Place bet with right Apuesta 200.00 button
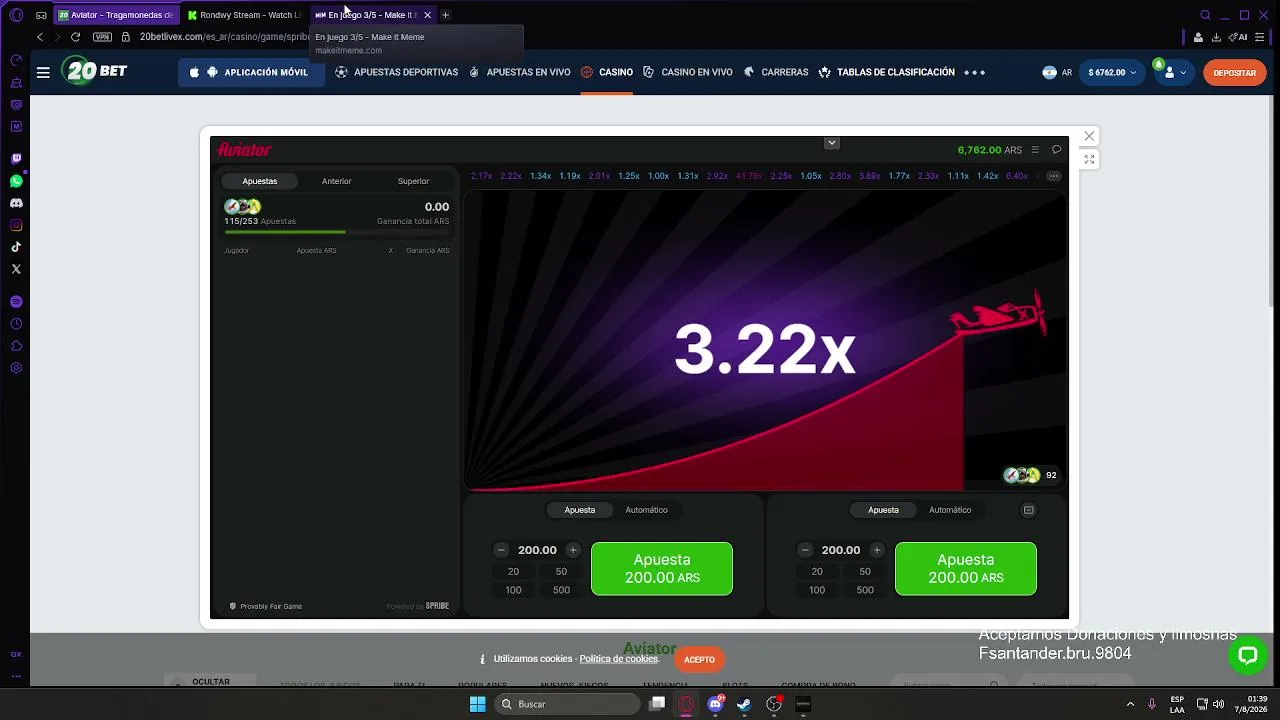1280x720 pixels. coord(966,569)
